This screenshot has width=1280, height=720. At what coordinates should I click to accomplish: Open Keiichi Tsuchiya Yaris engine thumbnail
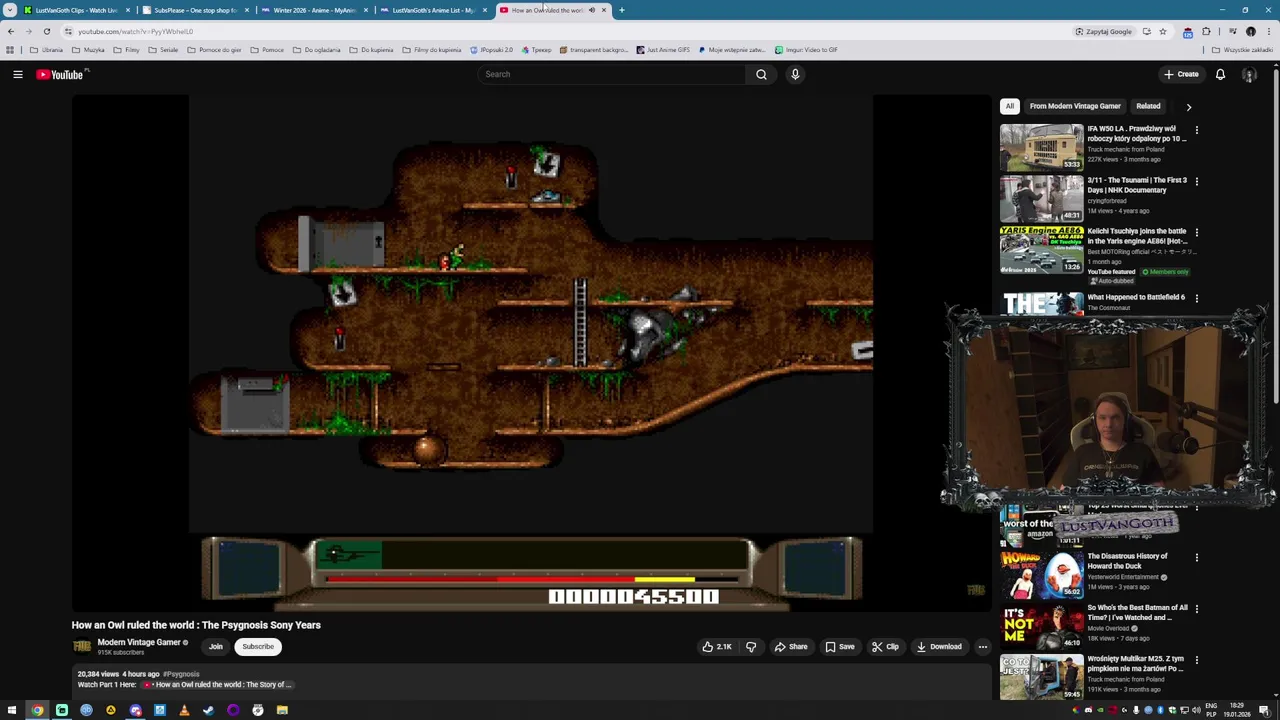(x=1041, y=249)
